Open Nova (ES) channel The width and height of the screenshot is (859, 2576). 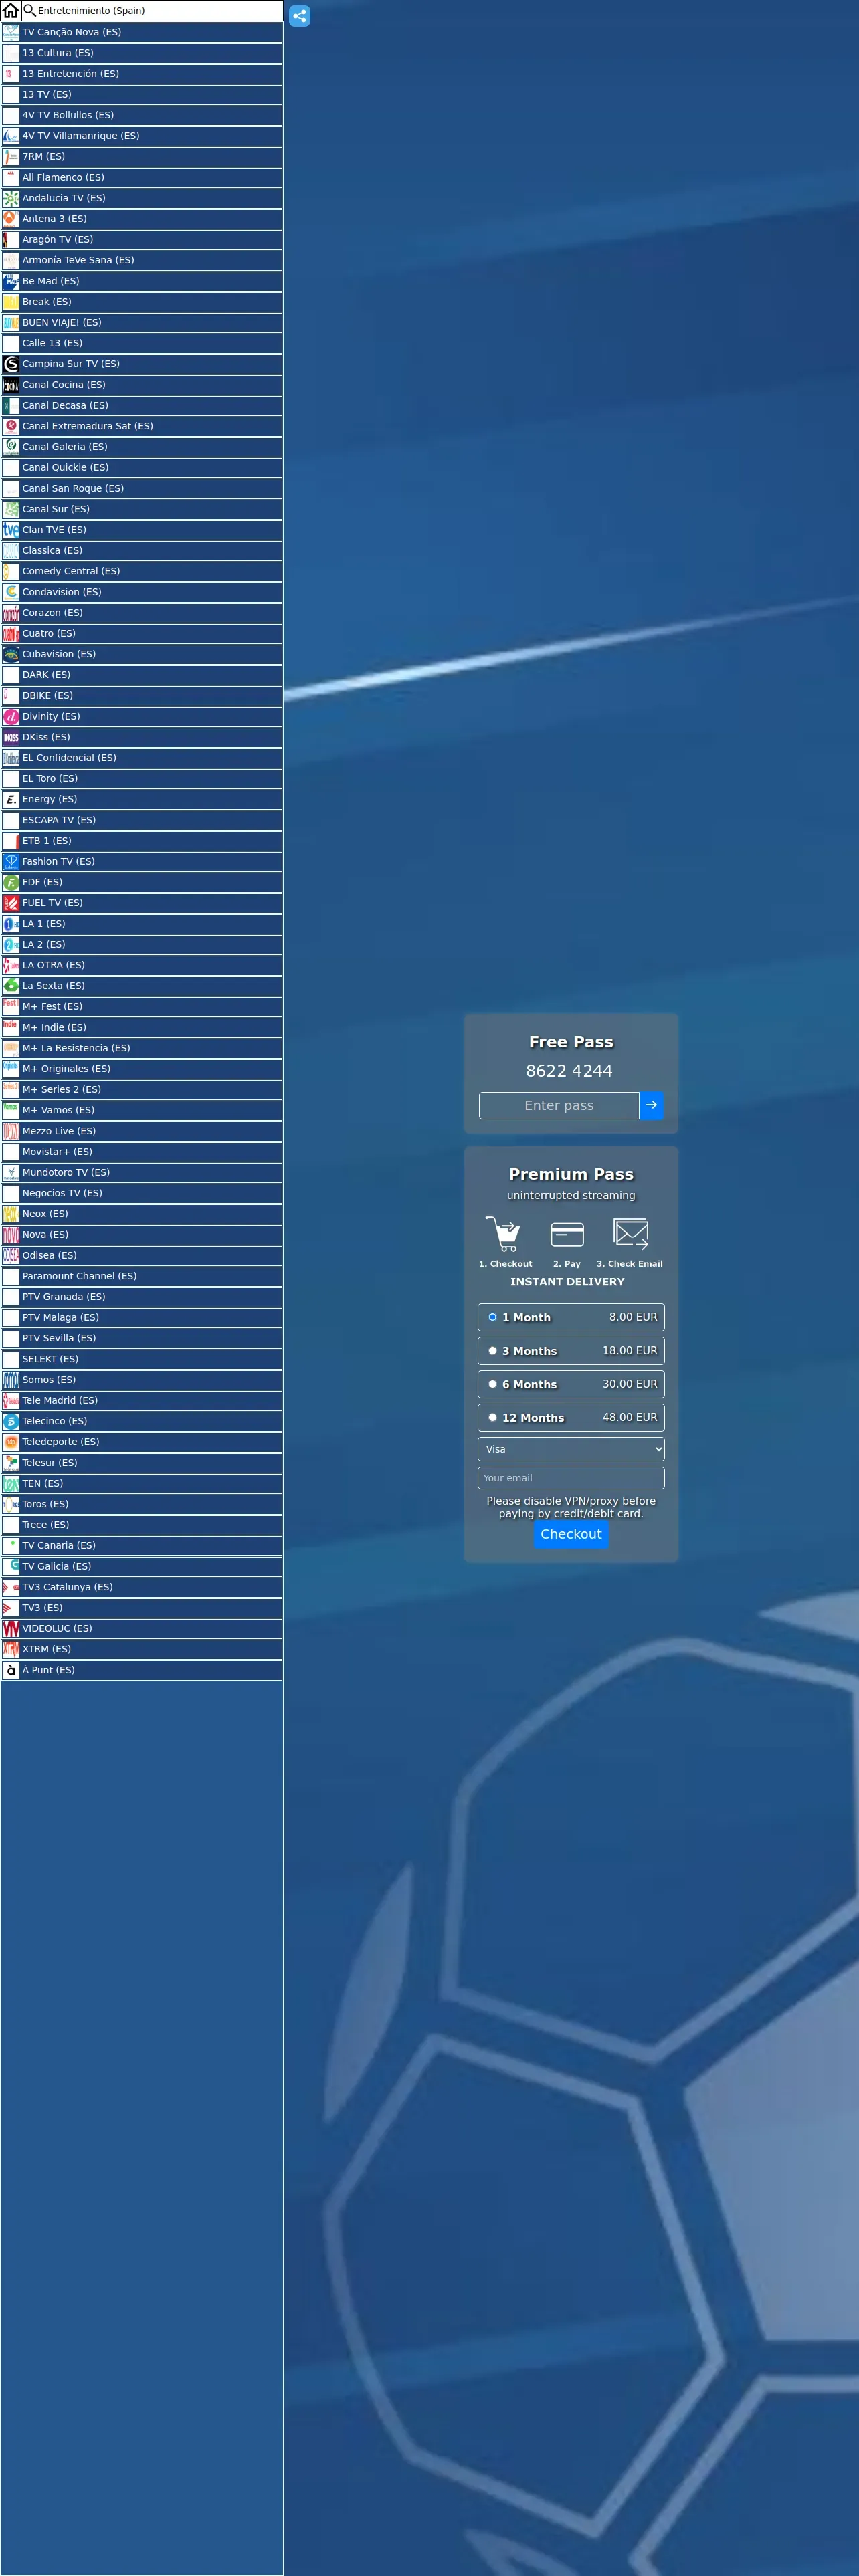pos(142,1235)
